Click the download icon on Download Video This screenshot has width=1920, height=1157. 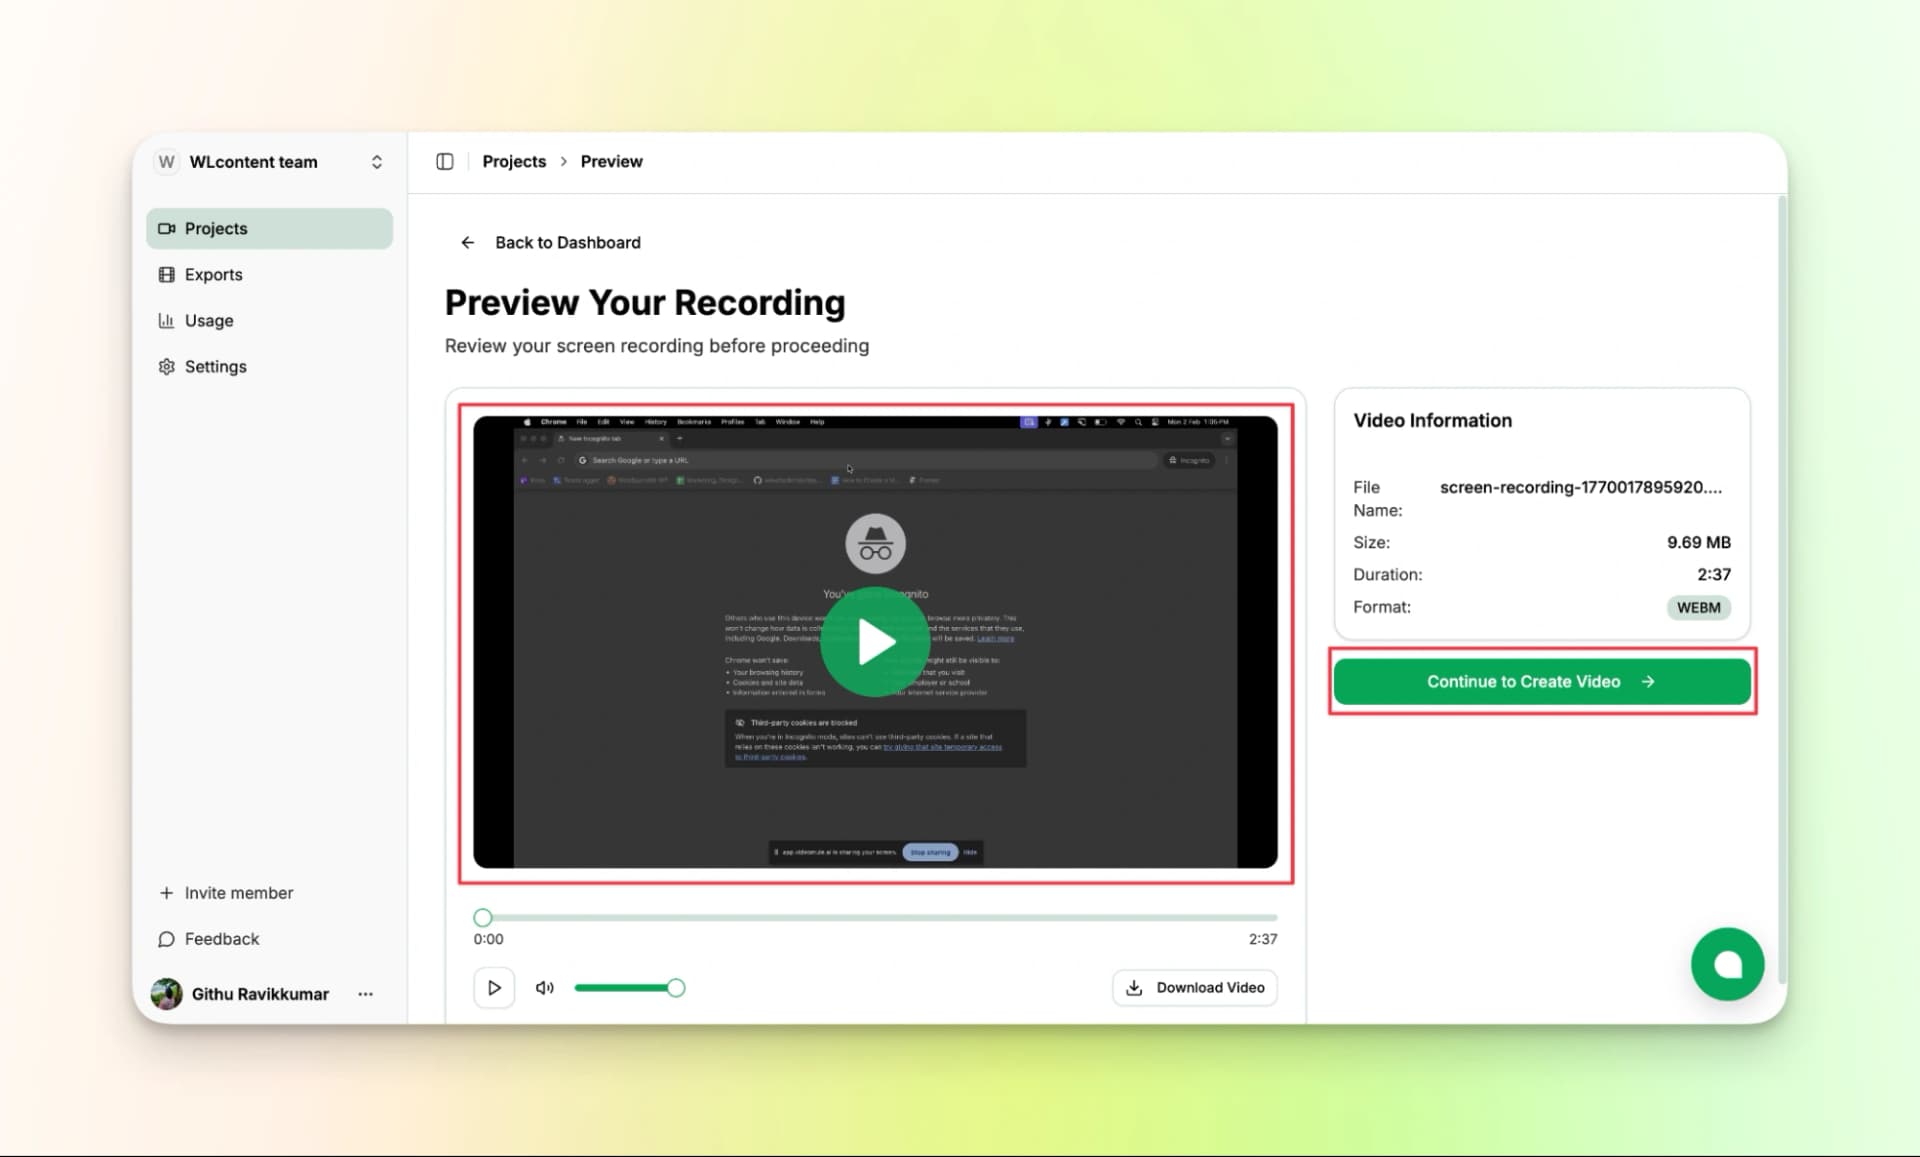pos(1134,987)
